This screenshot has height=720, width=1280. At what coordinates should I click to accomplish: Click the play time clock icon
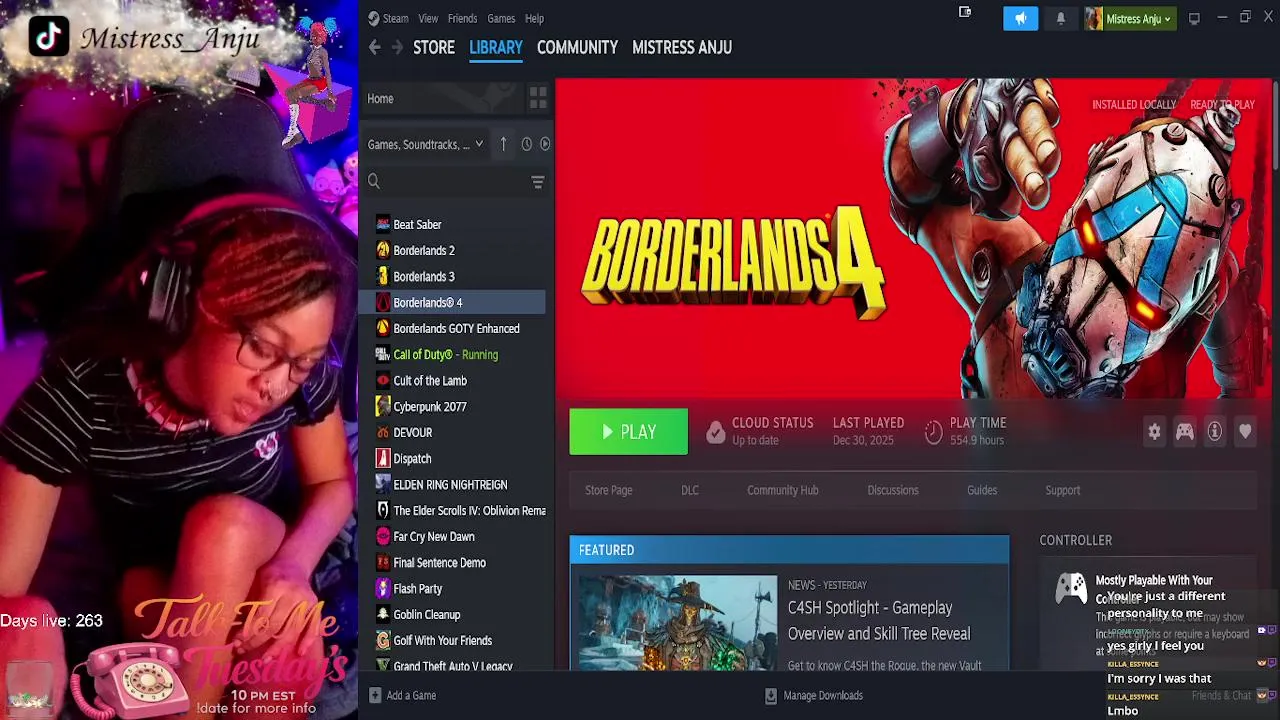933,432
